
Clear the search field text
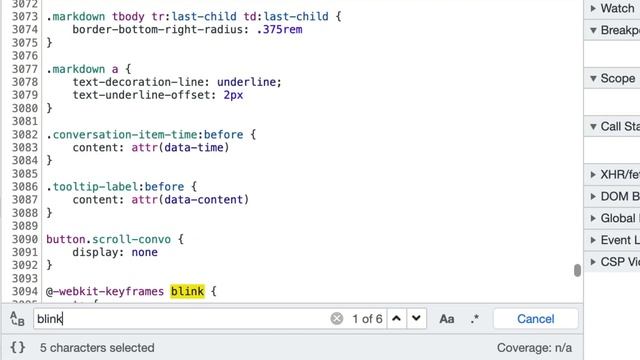(x=337, y=318)
